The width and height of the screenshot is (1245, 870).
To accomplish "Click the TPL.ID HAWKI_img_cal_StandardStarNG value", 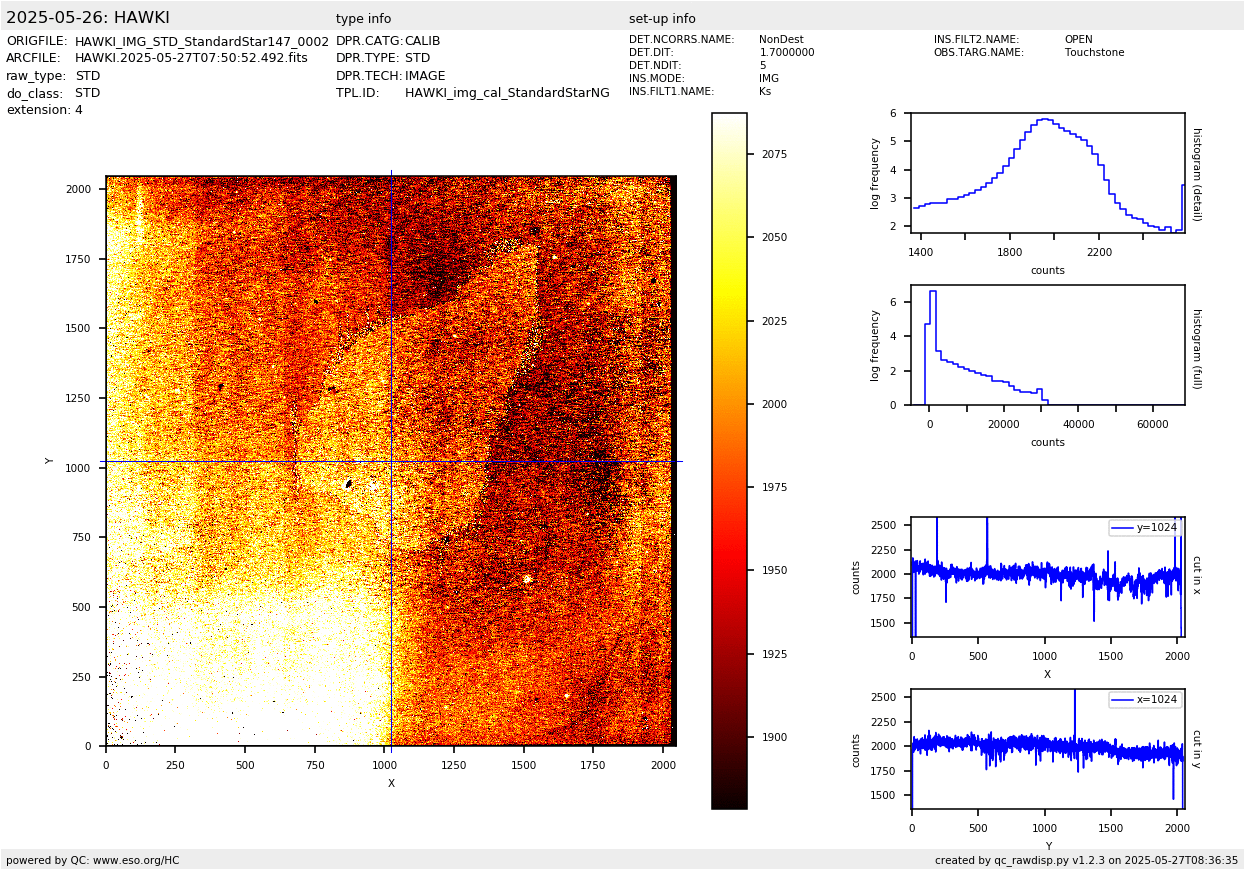I will point(506,93).
